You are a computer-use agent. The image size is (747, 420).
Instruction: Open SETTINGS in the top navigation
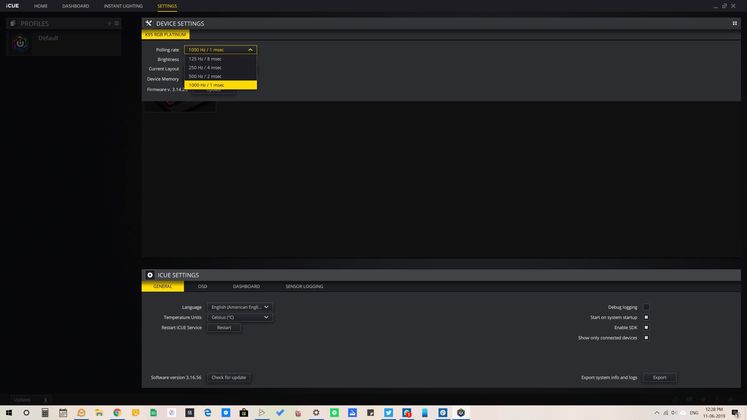click(x=167, y=6)
